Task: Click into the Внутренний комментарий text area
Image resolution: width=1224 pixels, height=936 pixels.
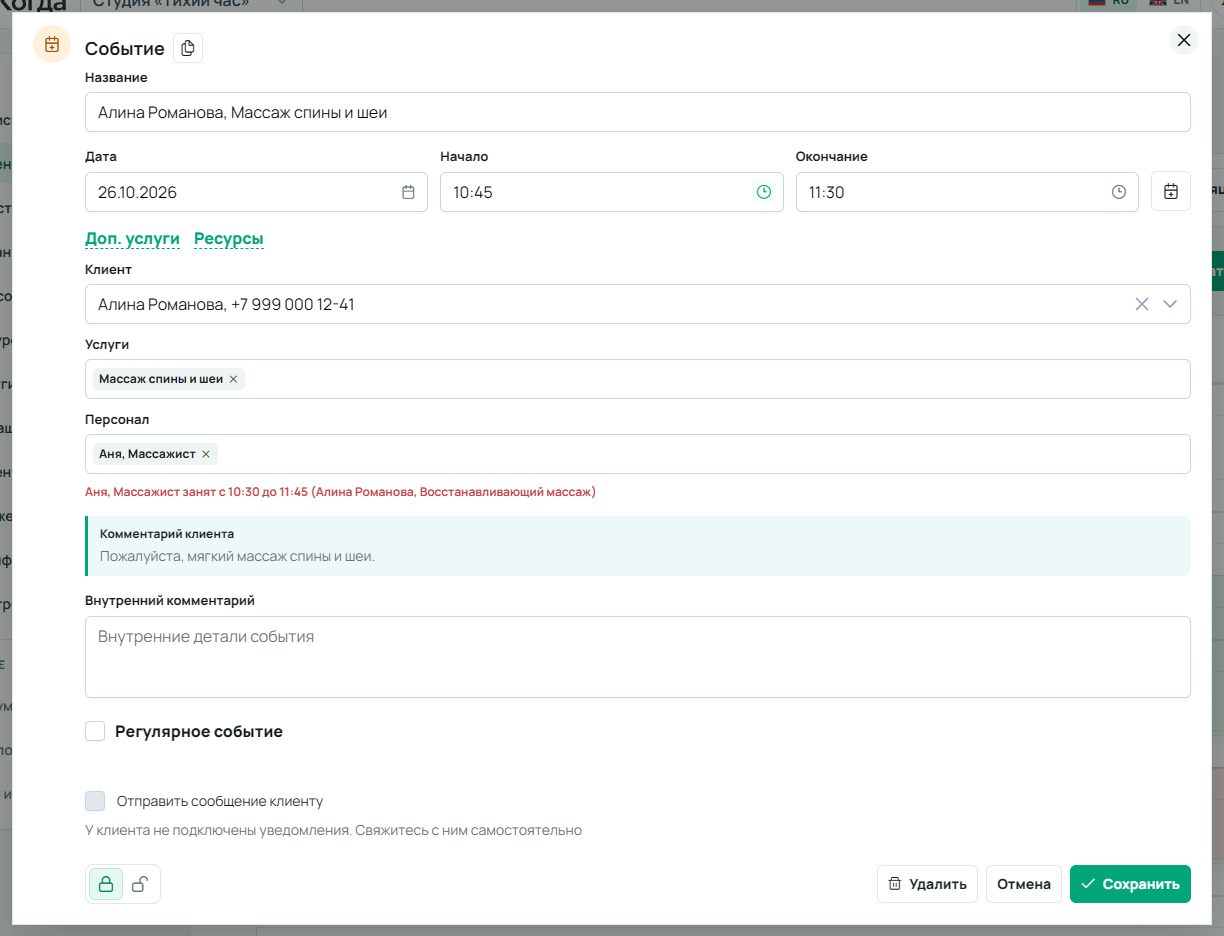Action: click(638, 657)
